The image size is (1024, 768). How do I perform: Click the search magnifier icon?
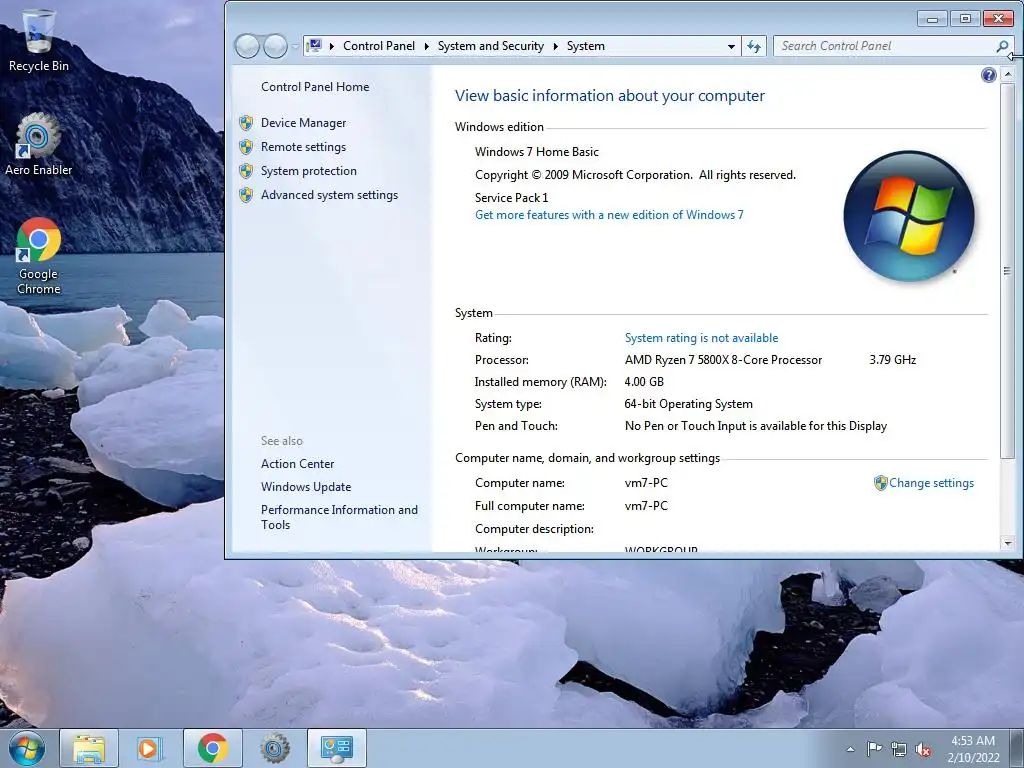pyautogui.click(x=1002, y=46)
